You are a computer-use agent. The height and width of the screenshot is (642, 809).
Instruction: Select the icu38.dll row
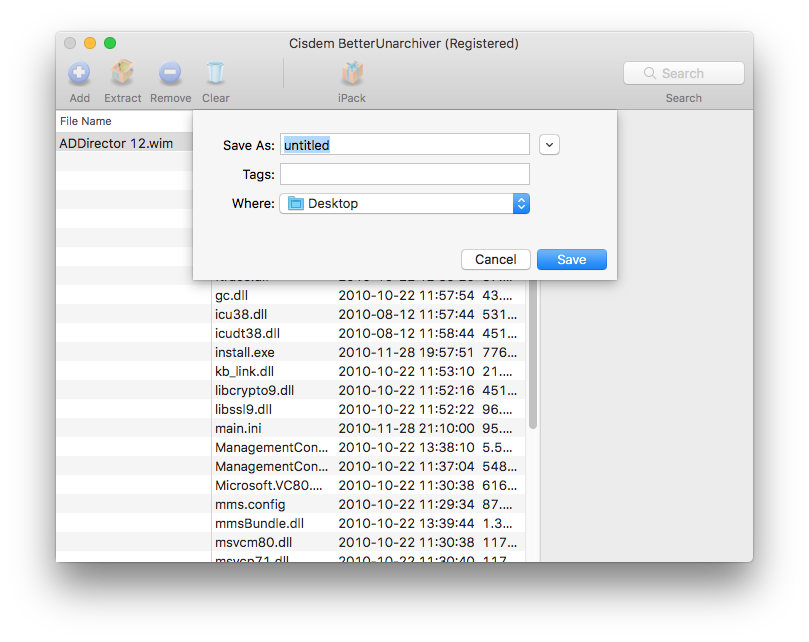point(368,314)
